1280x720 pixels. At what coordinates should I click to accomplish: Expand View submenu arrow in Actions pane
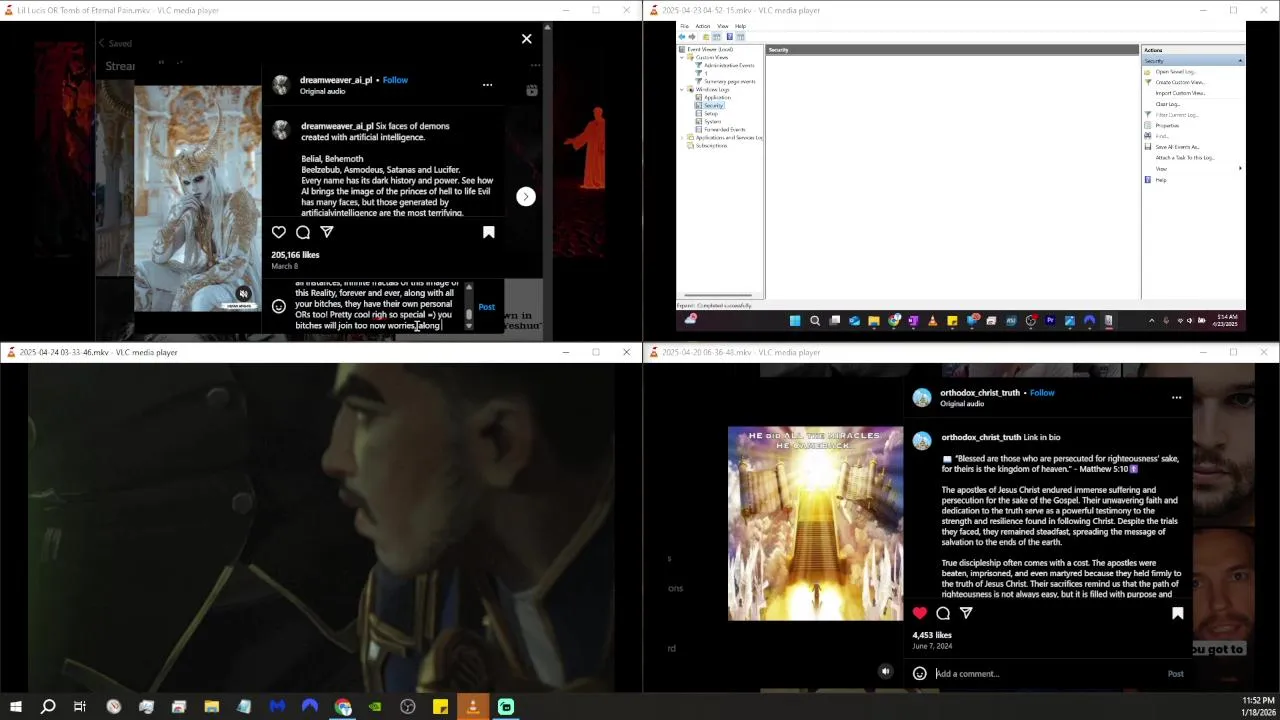[x=1240, y=168]
